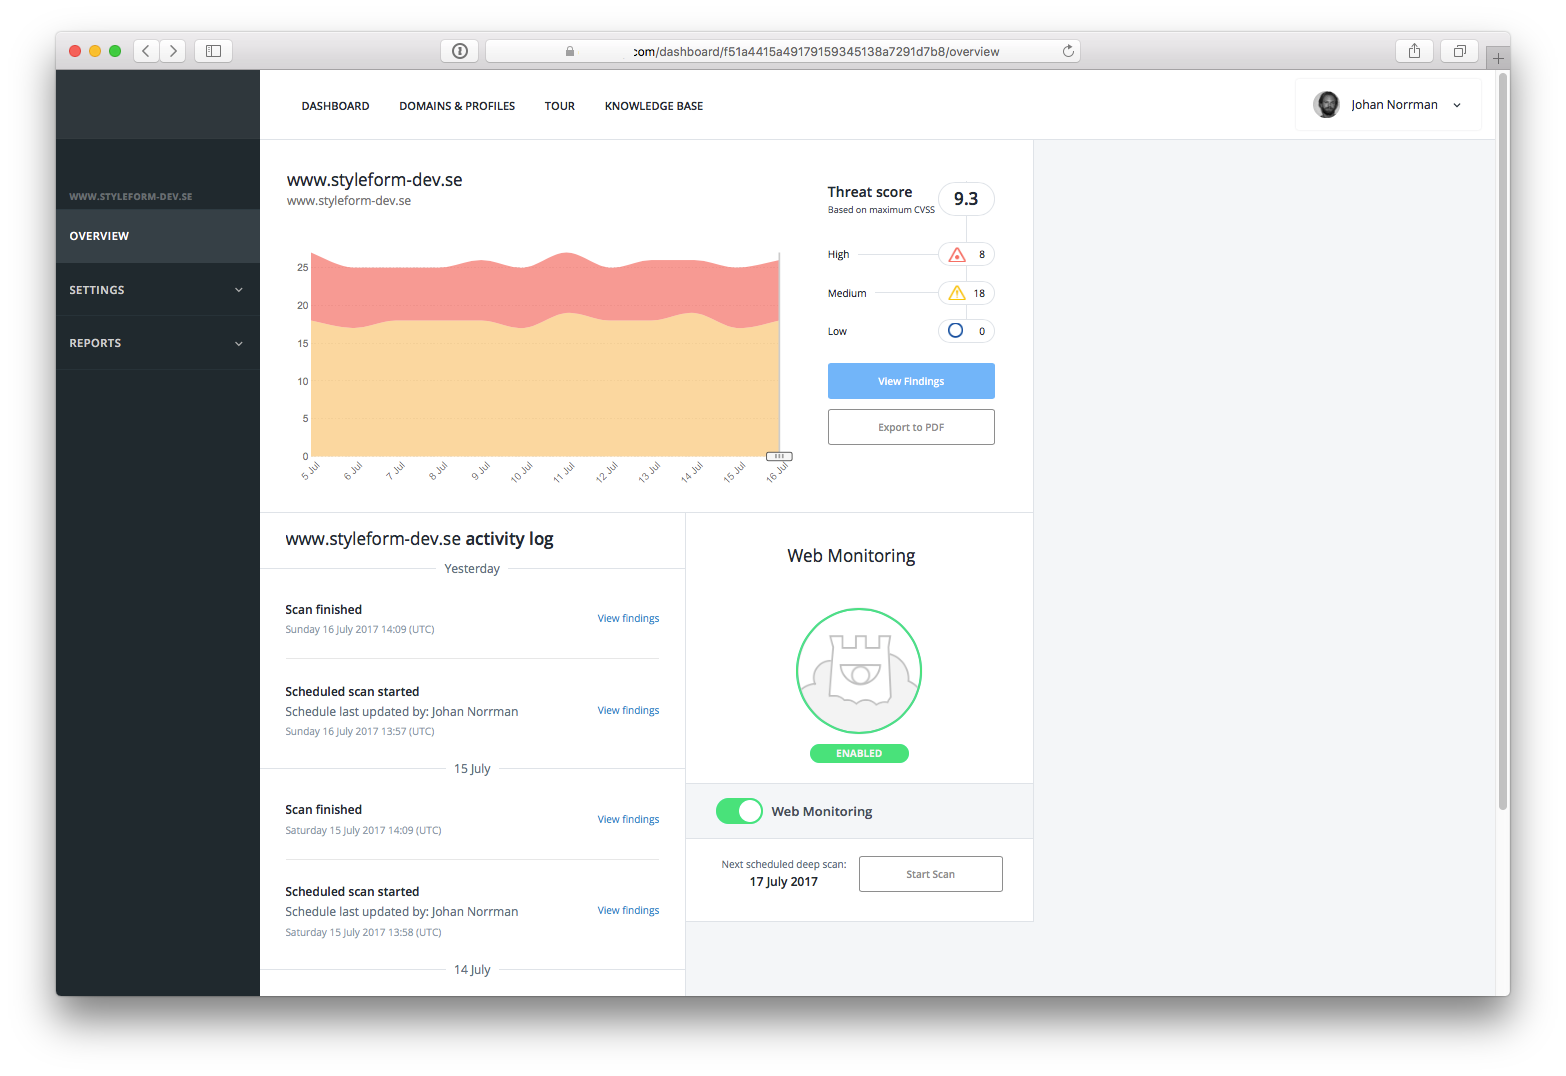Viewport: 1566px width, 1076px height.
Task: Go back with Safari back arrow
Action: [x=147, y=51]
